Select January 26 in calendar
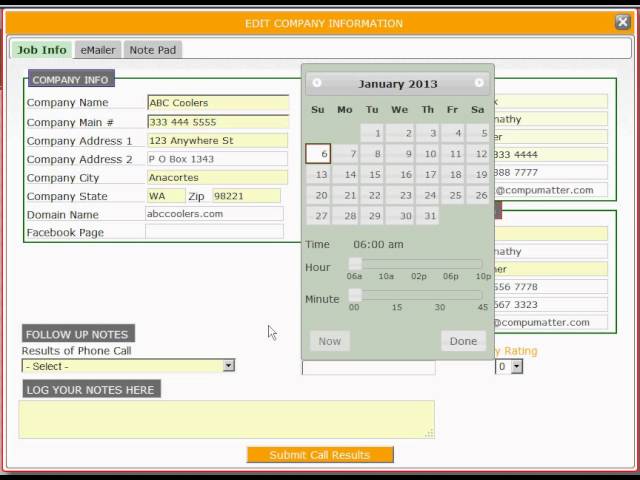 tap(478, 196)
